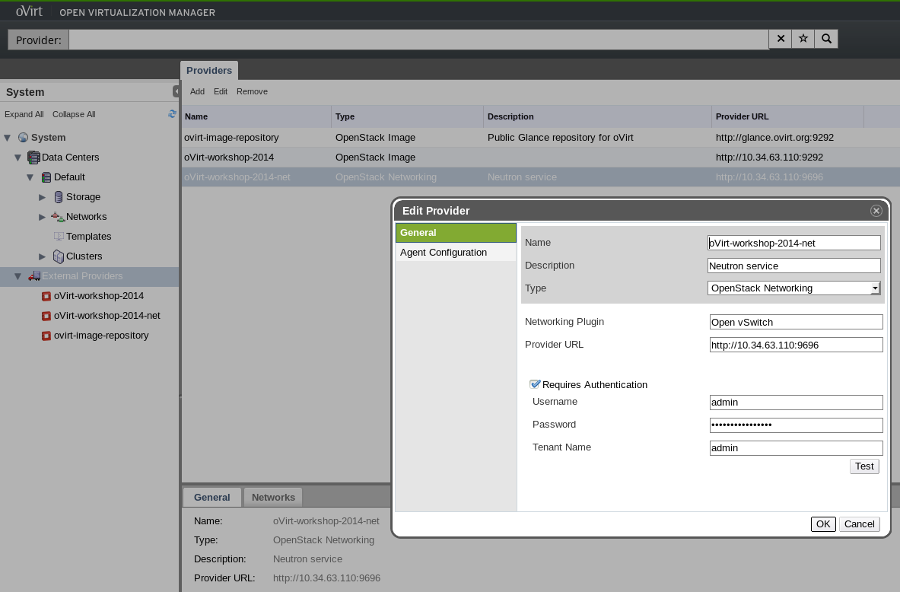Click the Clusters icon in tree
The image size is (900, 592).
[x=59, y=256]
